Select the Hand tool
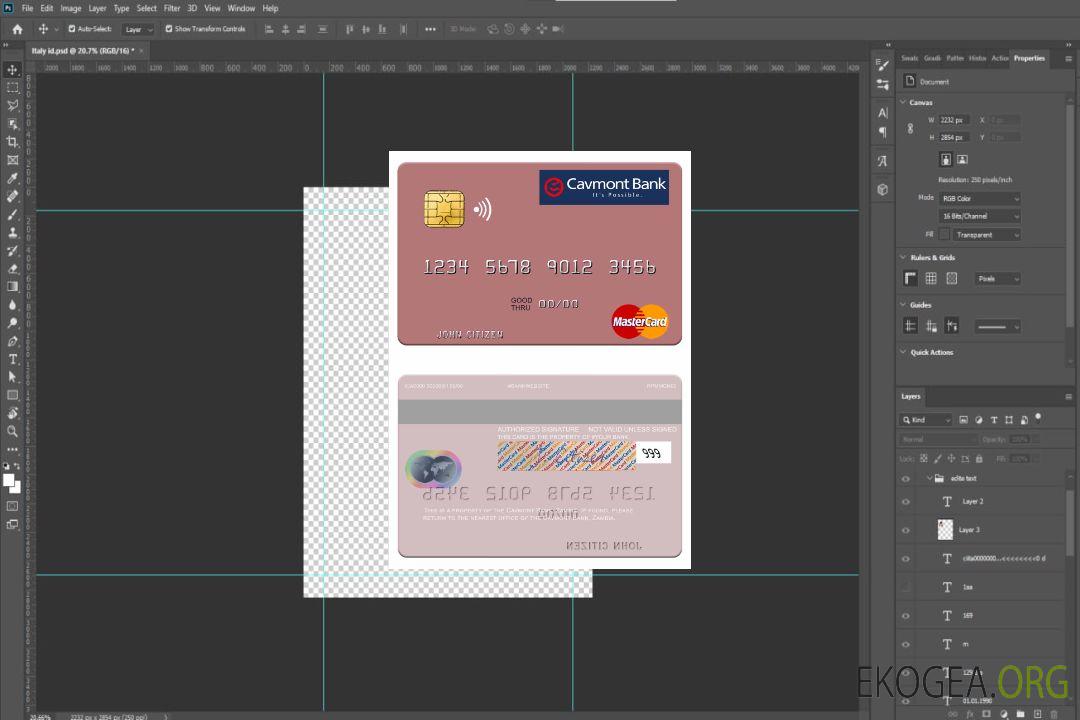Screen dimensions: 1080x720 [12, 413]
